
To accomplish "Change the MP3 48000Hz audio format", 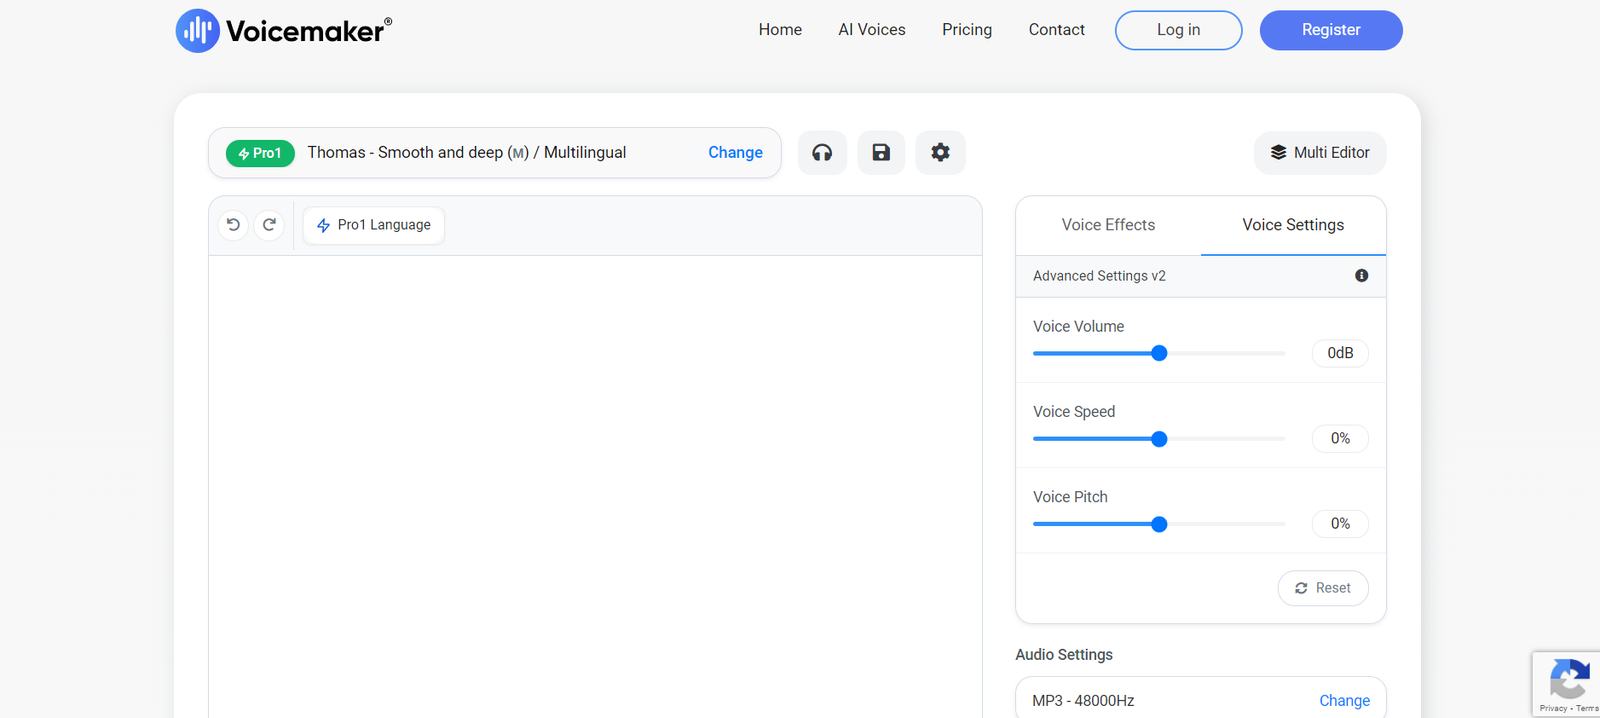I will (1344, 701).
